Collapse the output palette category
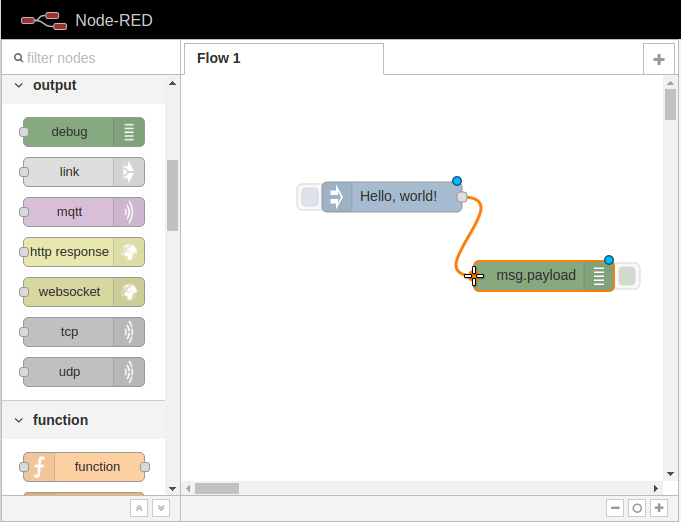 19,85
